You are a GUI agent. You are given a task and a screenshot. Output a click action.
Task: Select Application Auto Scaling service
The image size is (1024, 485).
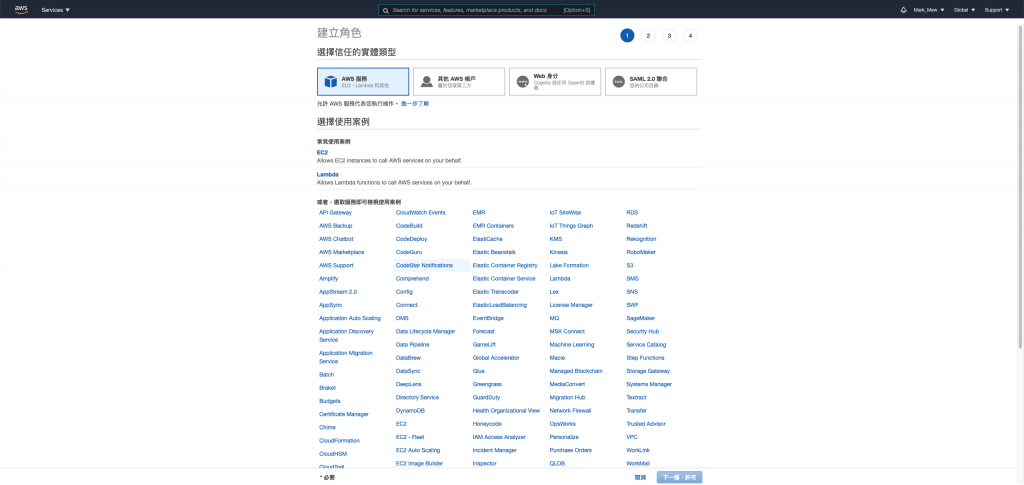[349, 319]
